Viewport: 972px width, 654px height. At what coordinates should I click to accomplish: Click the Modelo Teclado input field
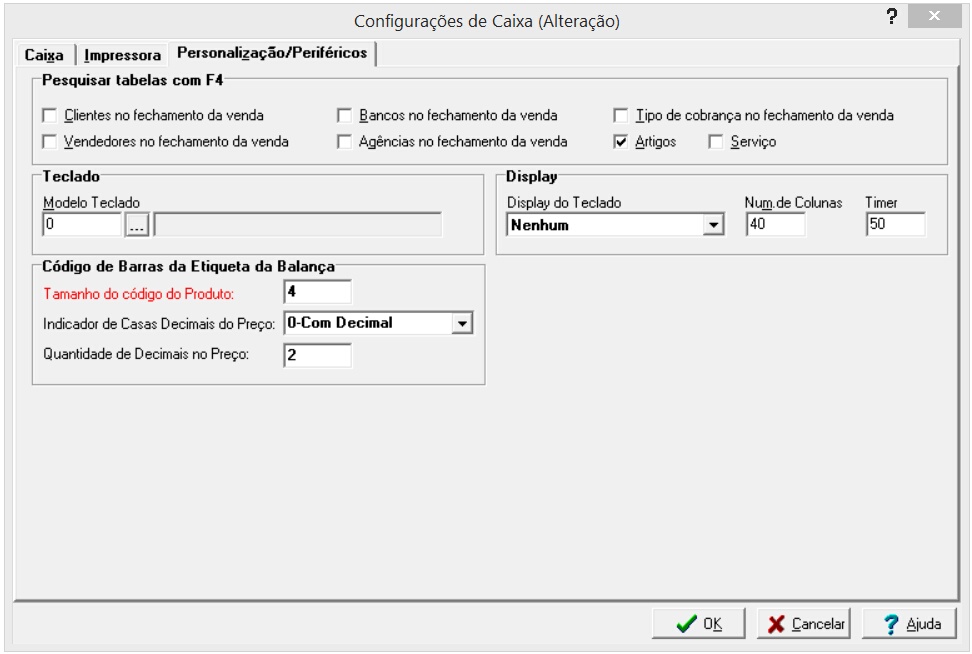point(82,224)
